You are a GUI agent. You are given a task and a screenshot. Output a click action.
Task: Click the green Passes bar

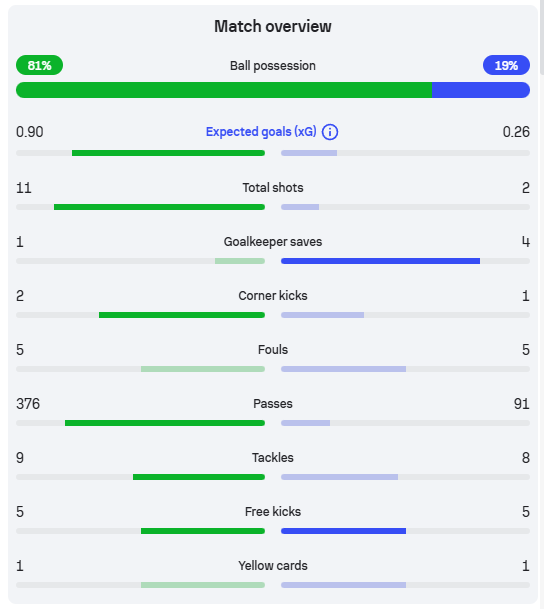pos(165,423)
